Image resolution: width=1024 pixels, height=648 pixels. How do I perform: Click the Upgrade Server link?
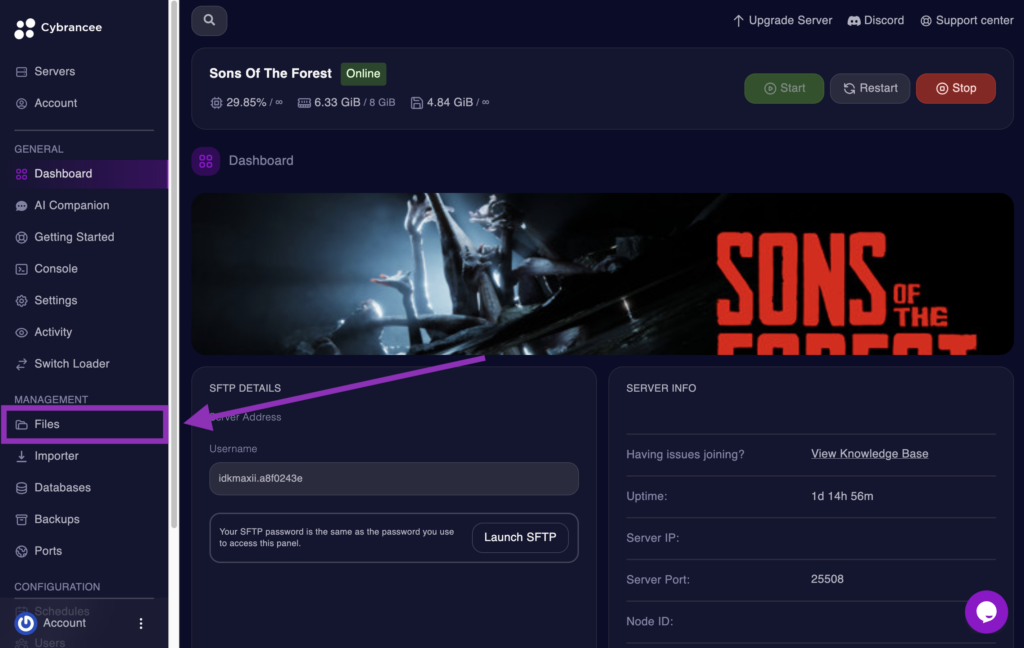(x=782, y=20)
